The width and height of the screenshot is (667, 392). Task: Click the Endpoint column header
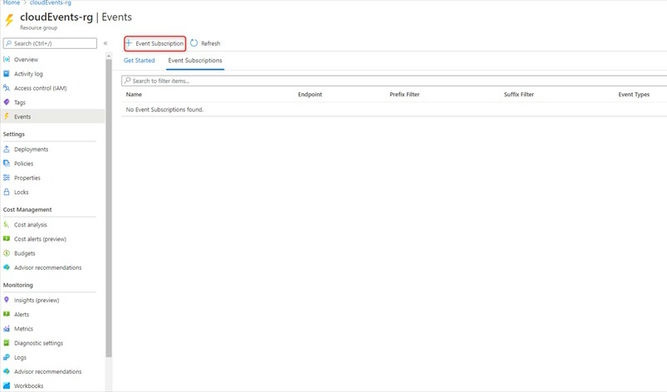tap(310, 94)
